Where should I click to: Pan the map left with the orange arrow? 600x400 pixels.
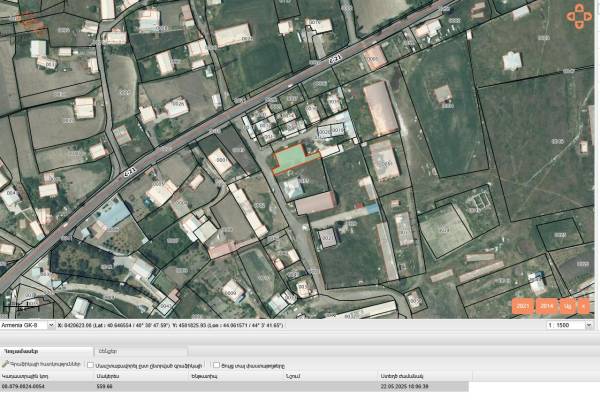pyautogui.click(x=571, y=16)
